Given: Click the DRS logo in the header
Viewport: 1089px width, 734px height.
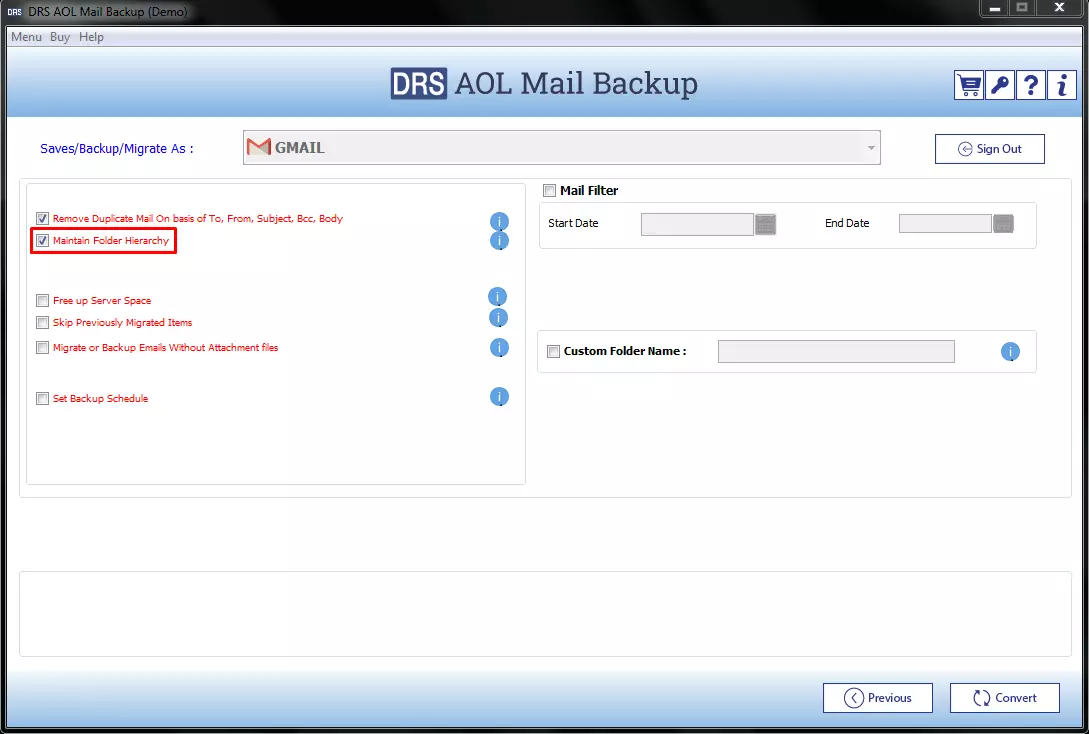Looking at the screenshot, I should coord(419,84).
